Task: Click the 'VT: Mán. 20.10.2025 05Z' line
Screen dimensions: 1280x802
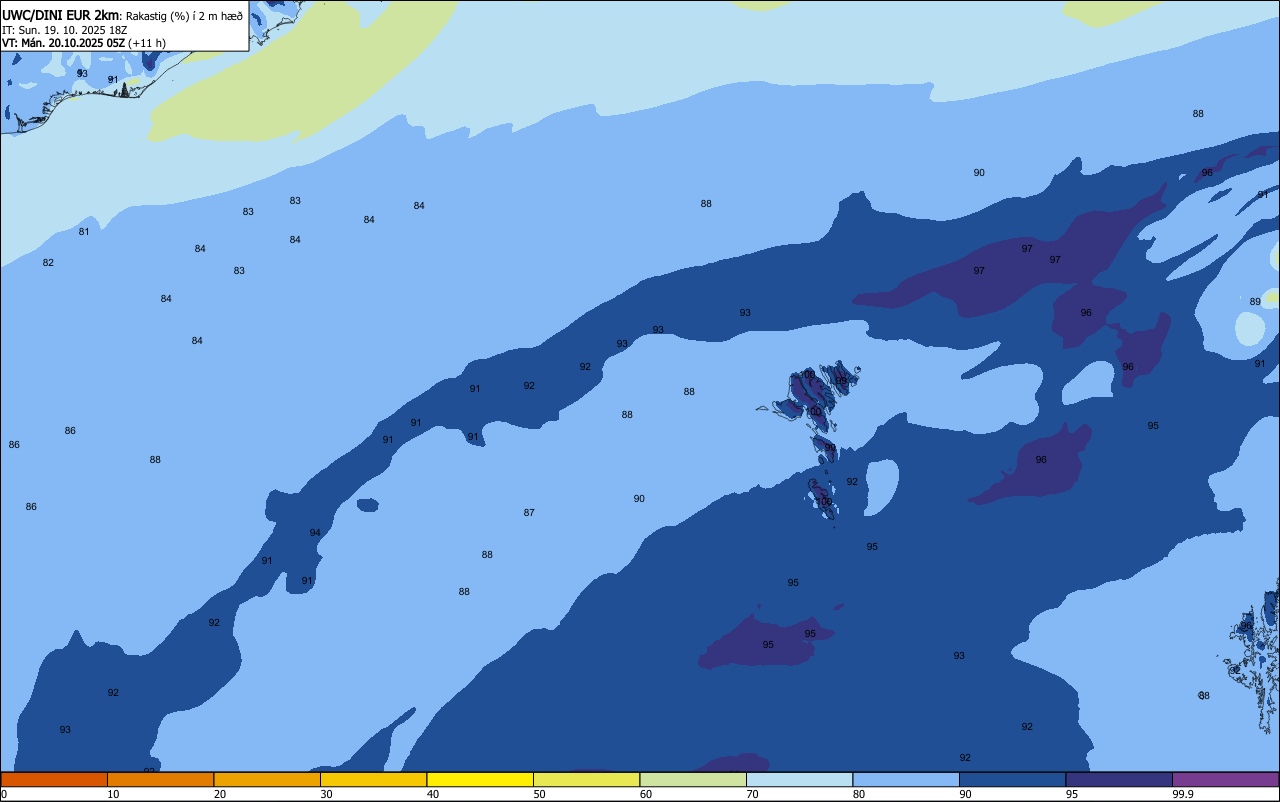Action: [63, 42]
